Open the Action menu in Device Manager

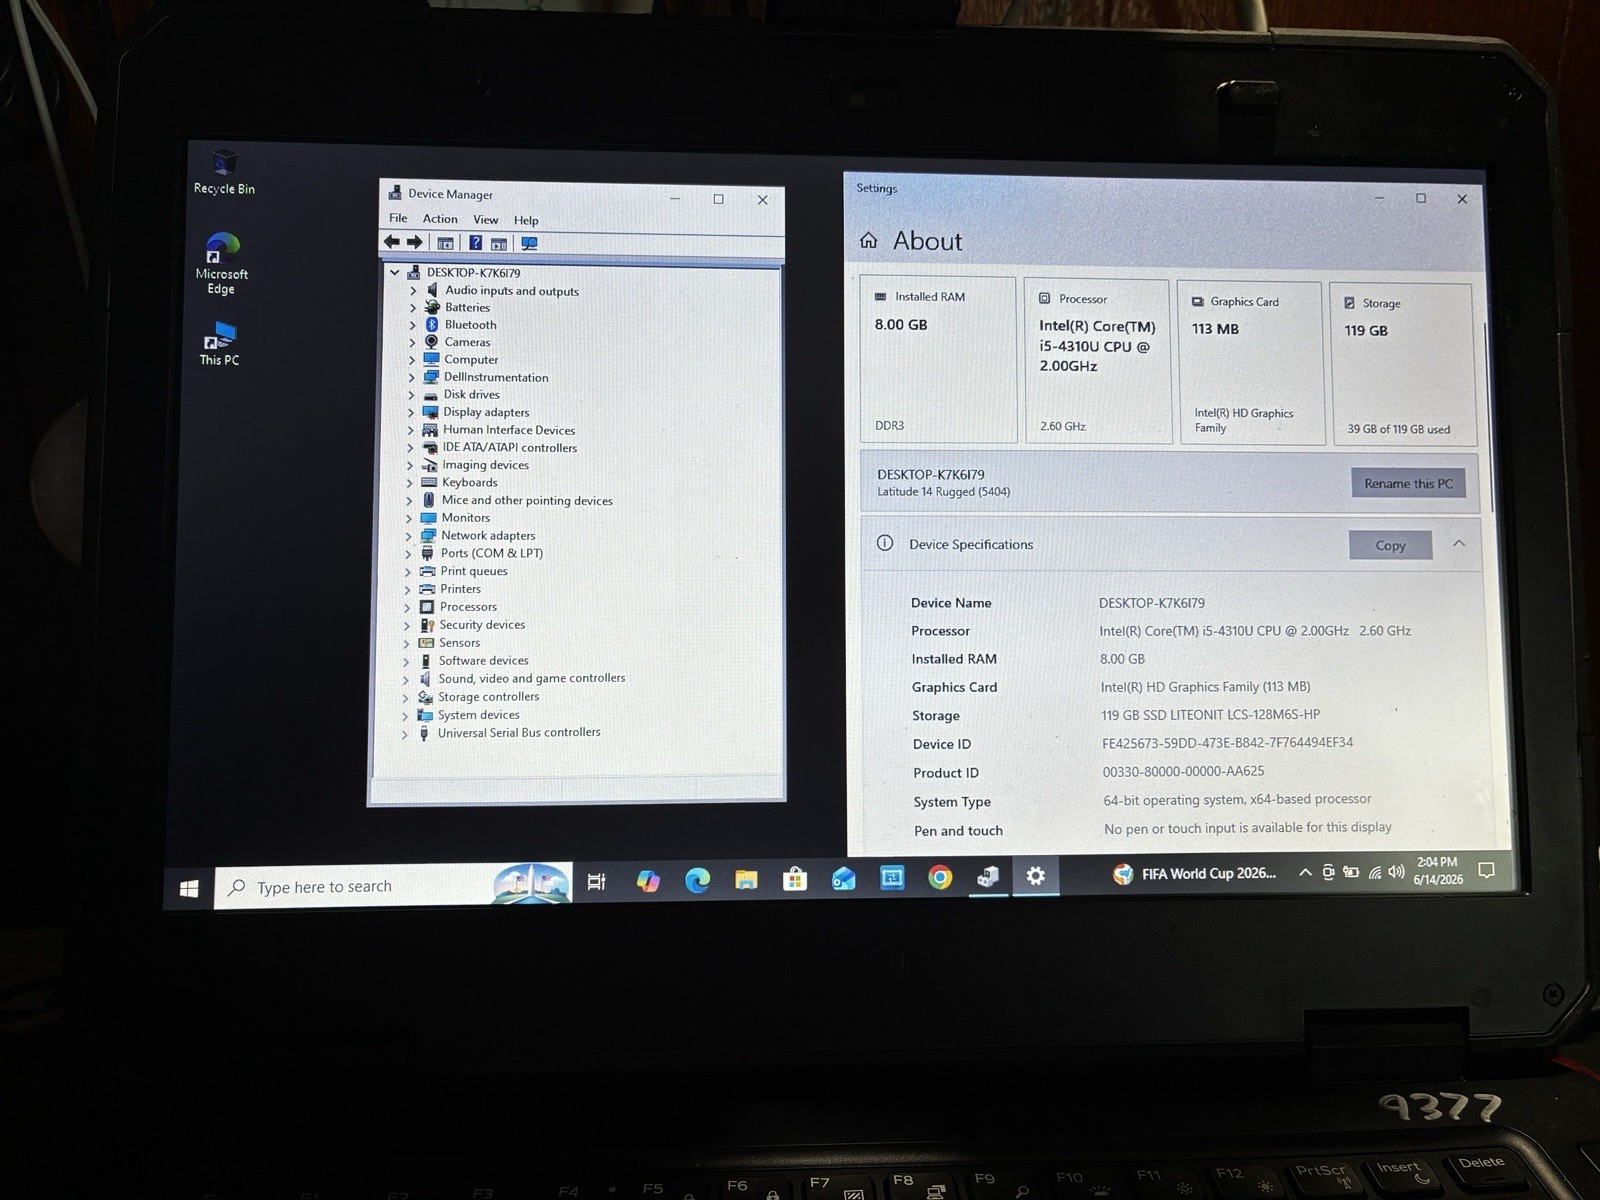440,219
